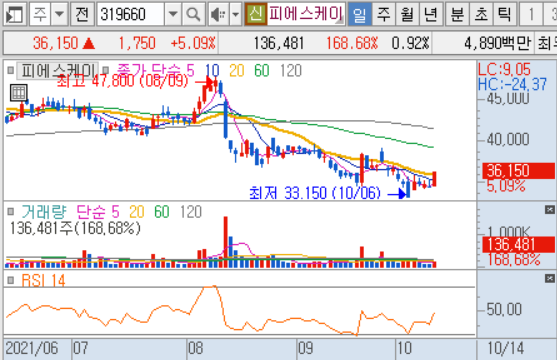Toggle the speaker sound icon
The height and width of the screenshot is (360, 557).
218,15
